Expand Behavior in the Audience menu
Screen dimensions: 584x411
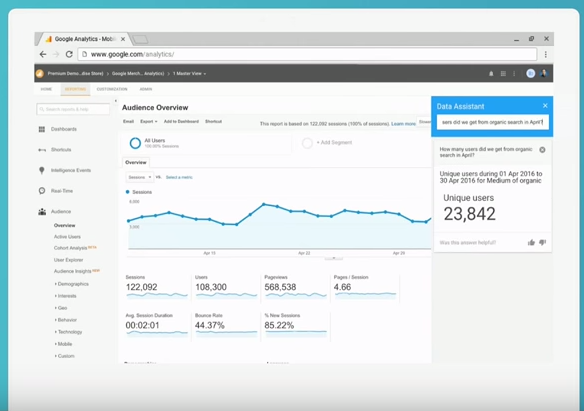pyautogui.click(x=66, y=320)
